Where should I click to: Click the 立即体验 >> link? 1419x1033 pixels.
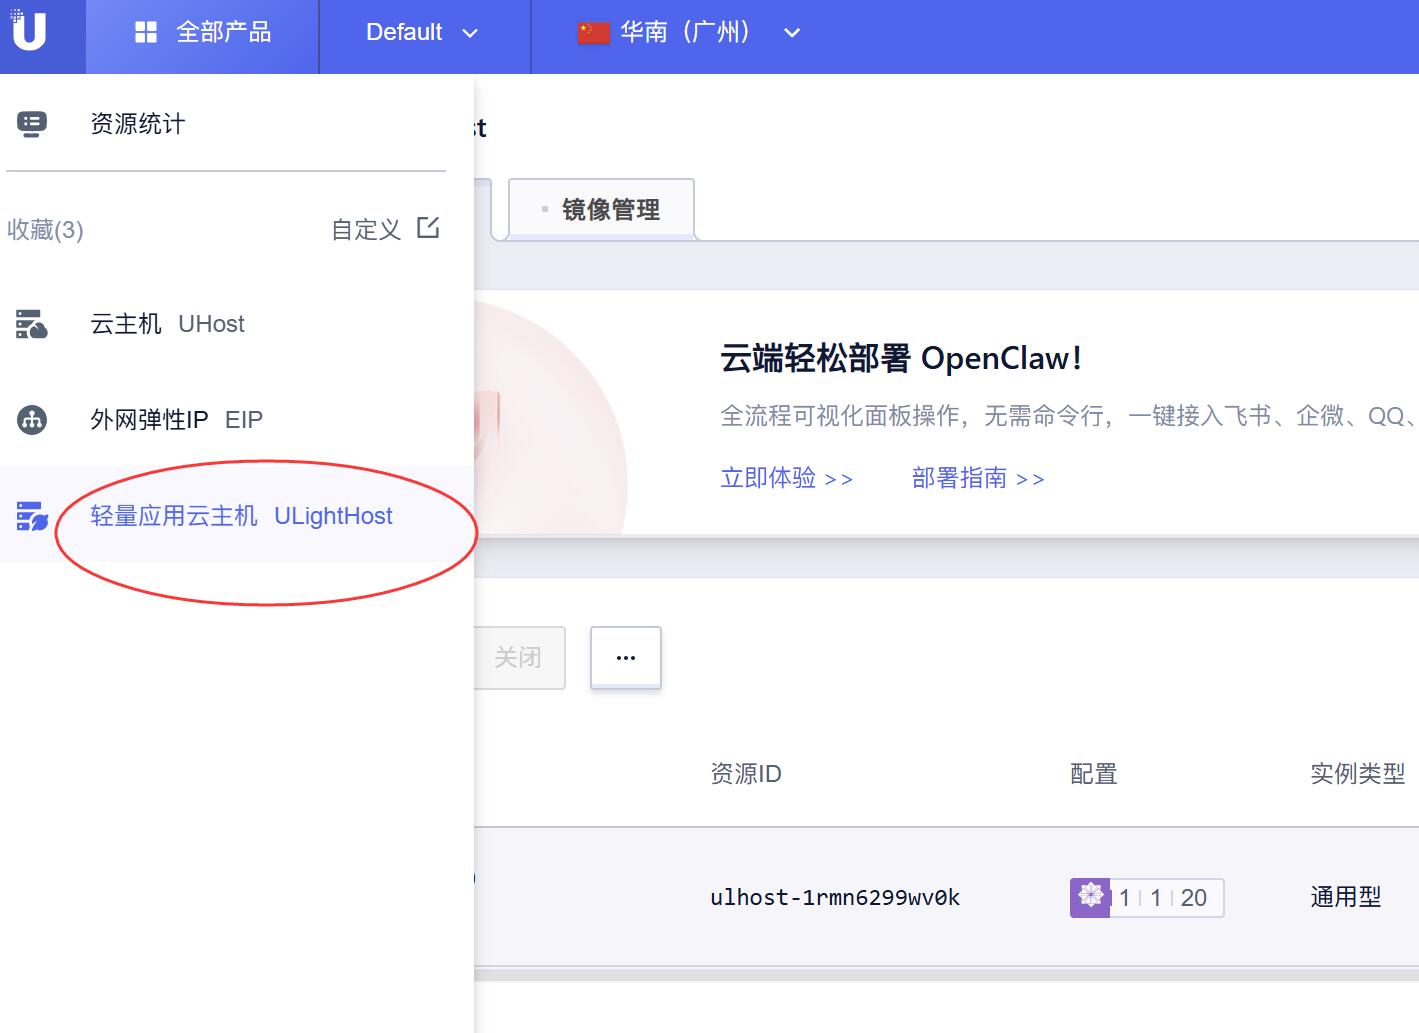pyautogui.click(x=787, y=478)
